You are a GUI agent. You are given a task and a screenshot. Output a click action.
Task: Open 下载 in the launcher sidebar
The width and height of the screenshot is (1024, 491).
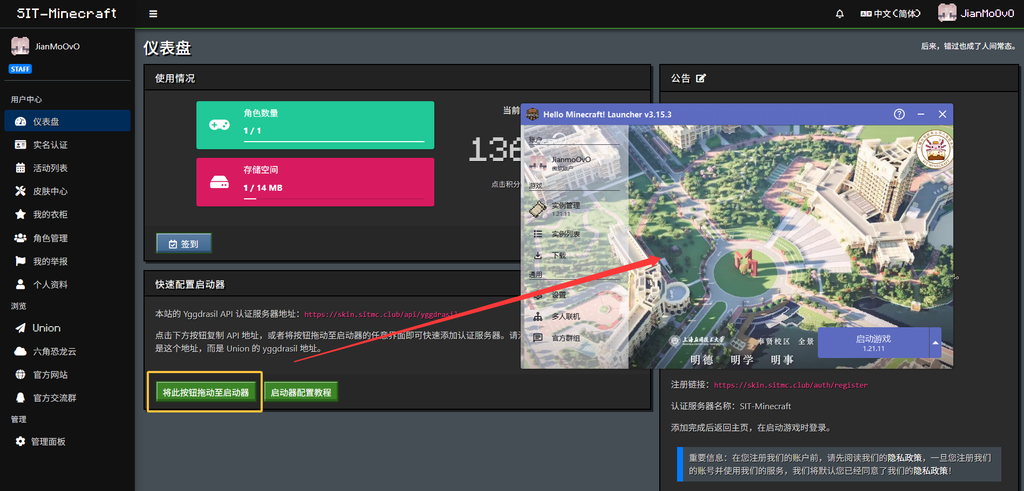[558, 255]
